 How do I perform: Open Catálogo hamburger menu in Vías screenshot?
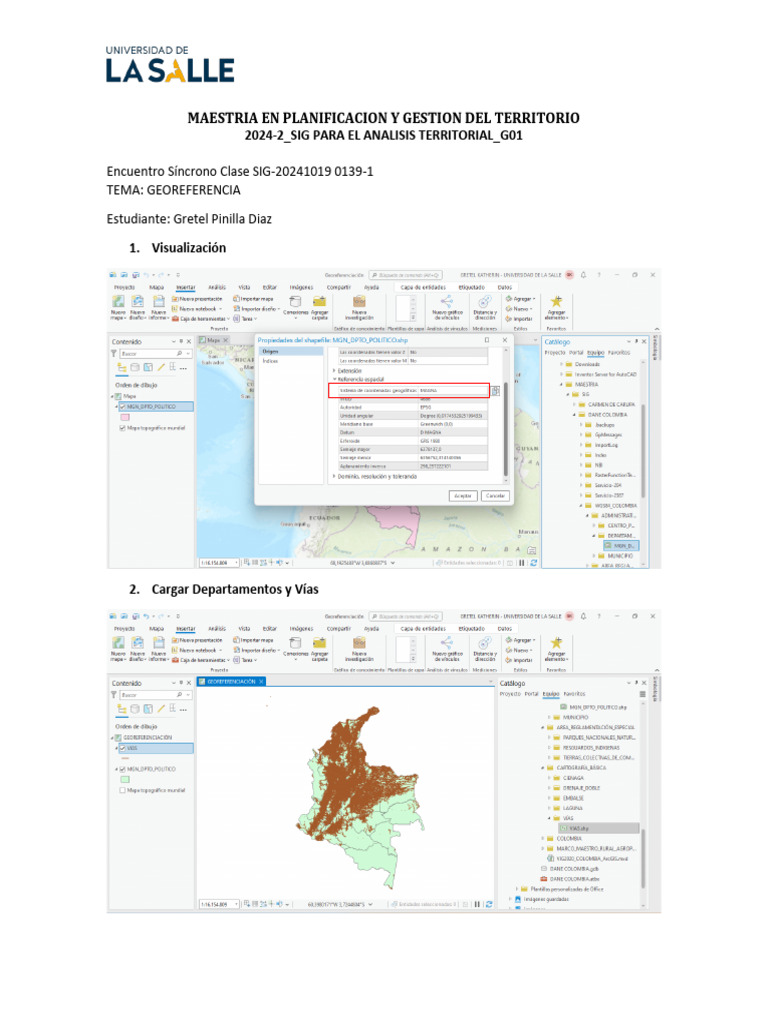click(x=643, y=694)
